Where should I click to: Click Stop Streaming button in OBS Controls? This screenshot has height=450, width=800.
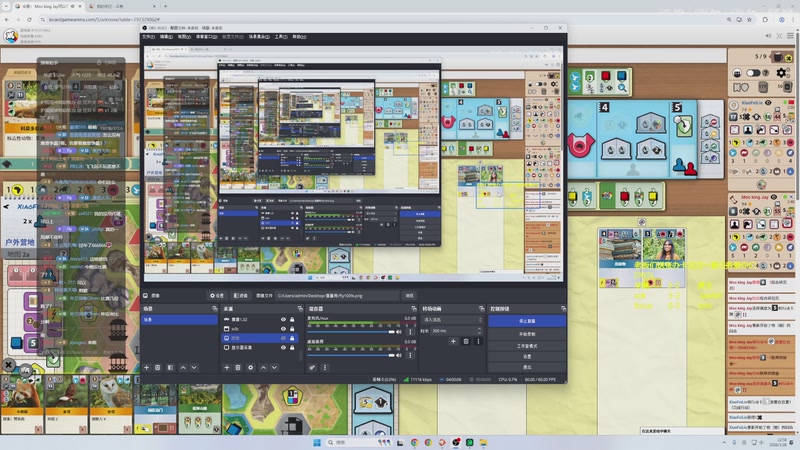[527, 321]
